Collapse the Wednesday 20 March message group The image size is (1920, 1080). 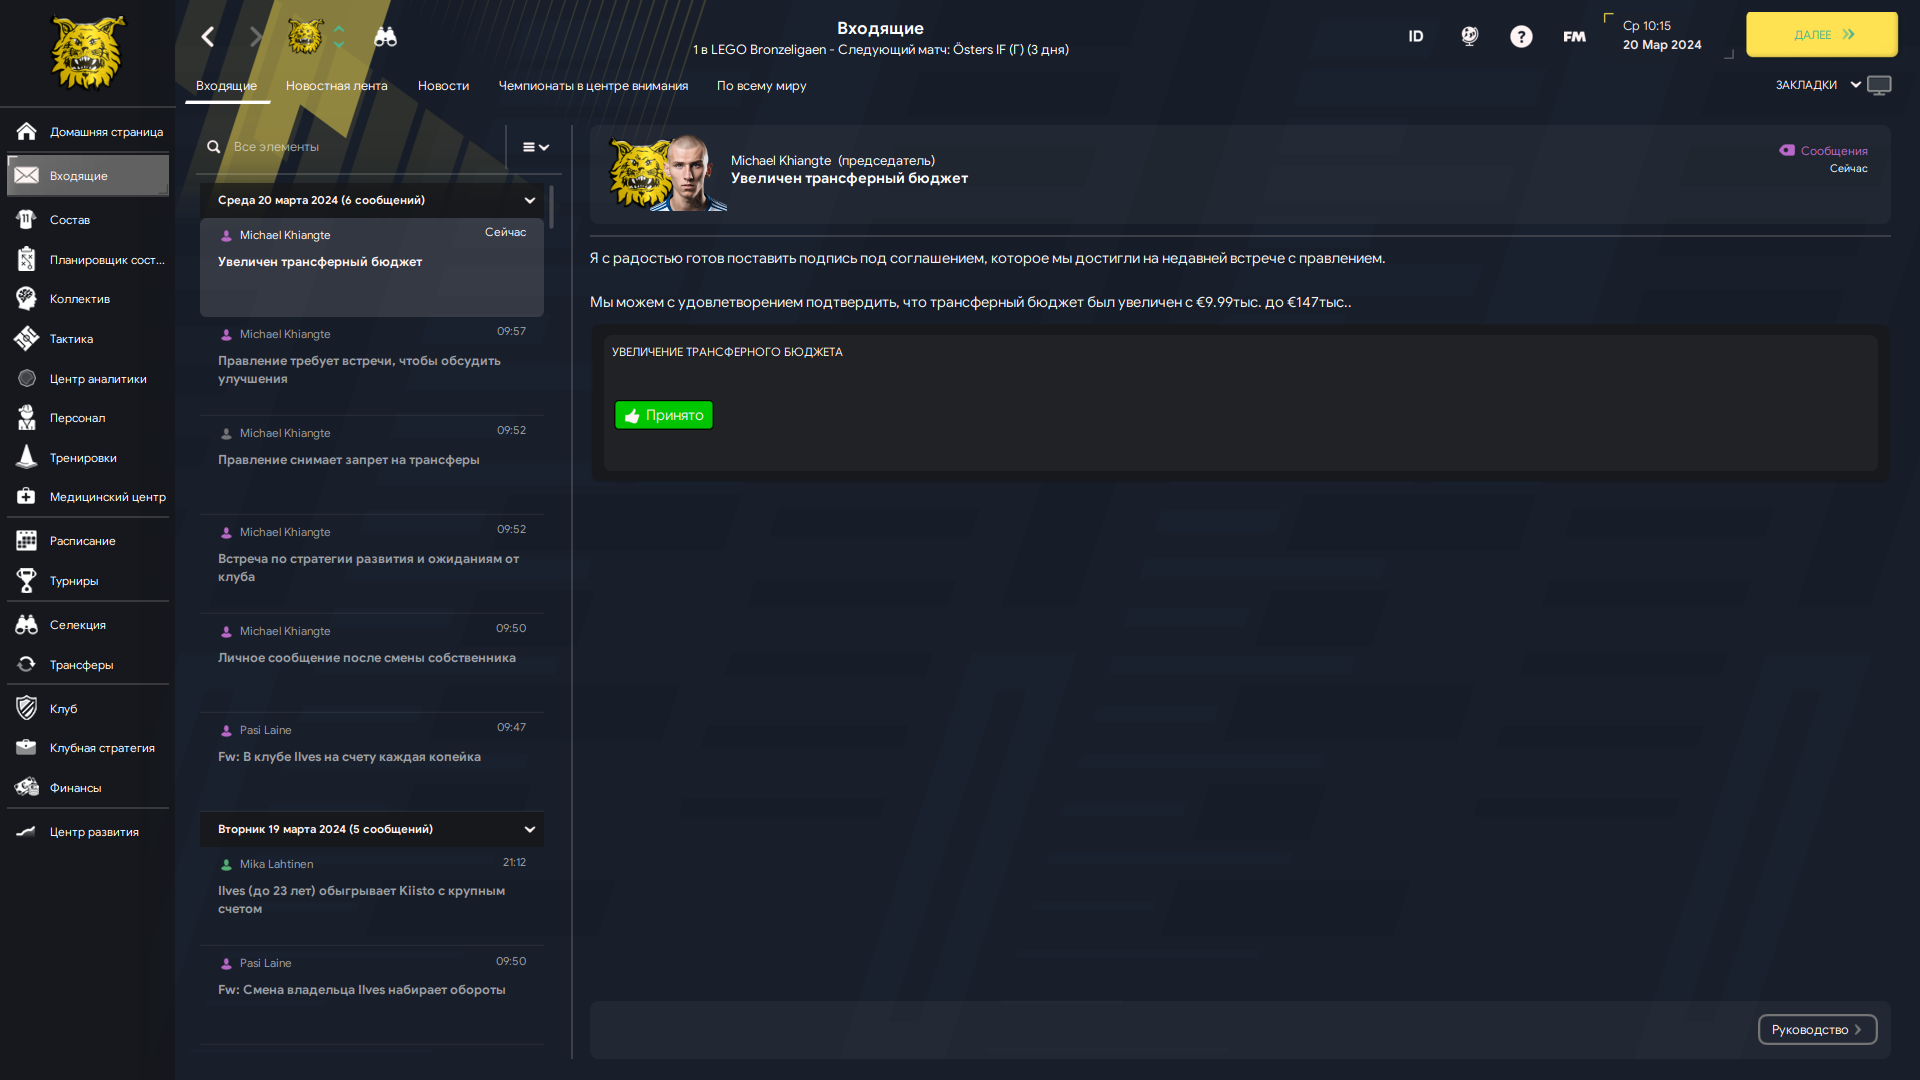[x=530, y=201]
